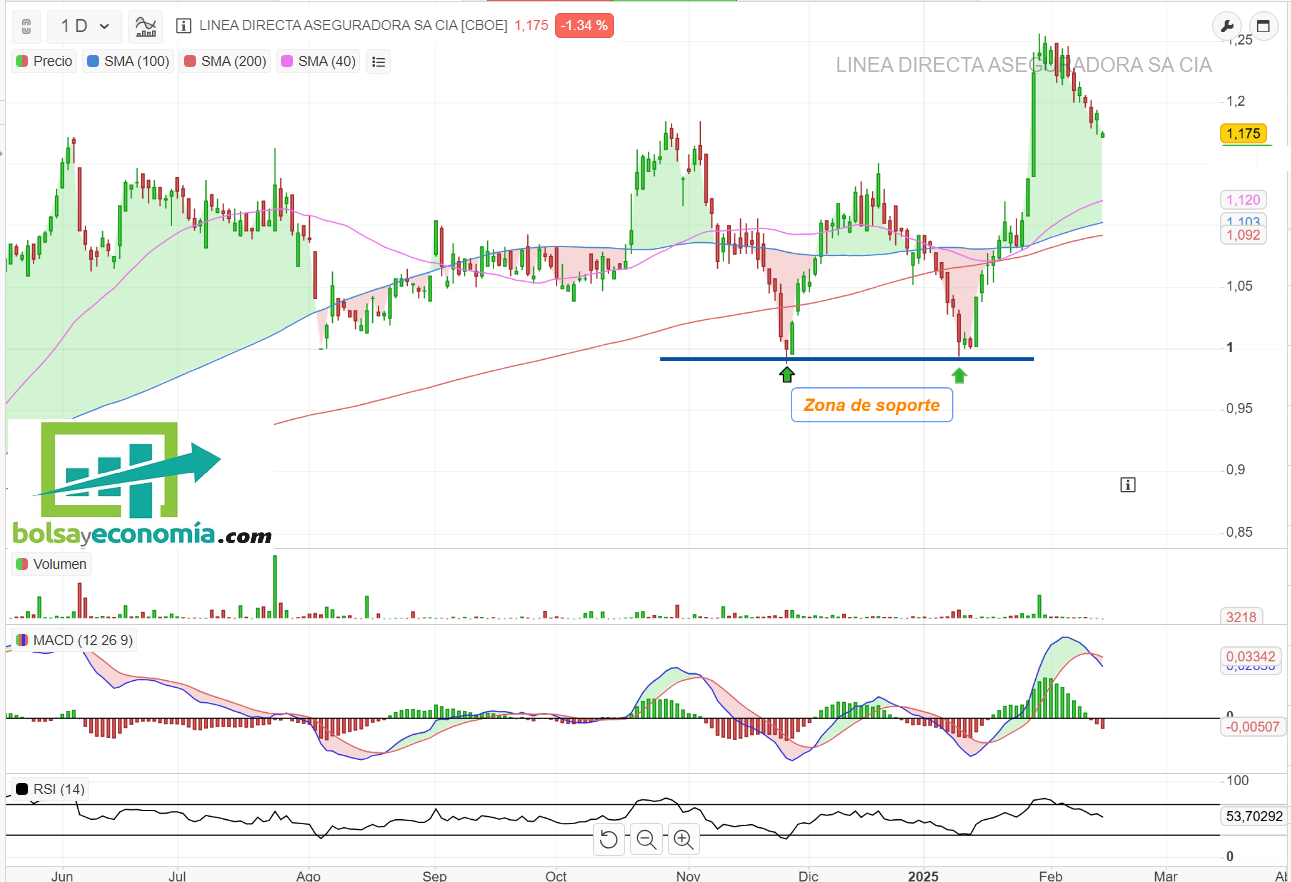Click the zoom in magnifier

(683, 840)
